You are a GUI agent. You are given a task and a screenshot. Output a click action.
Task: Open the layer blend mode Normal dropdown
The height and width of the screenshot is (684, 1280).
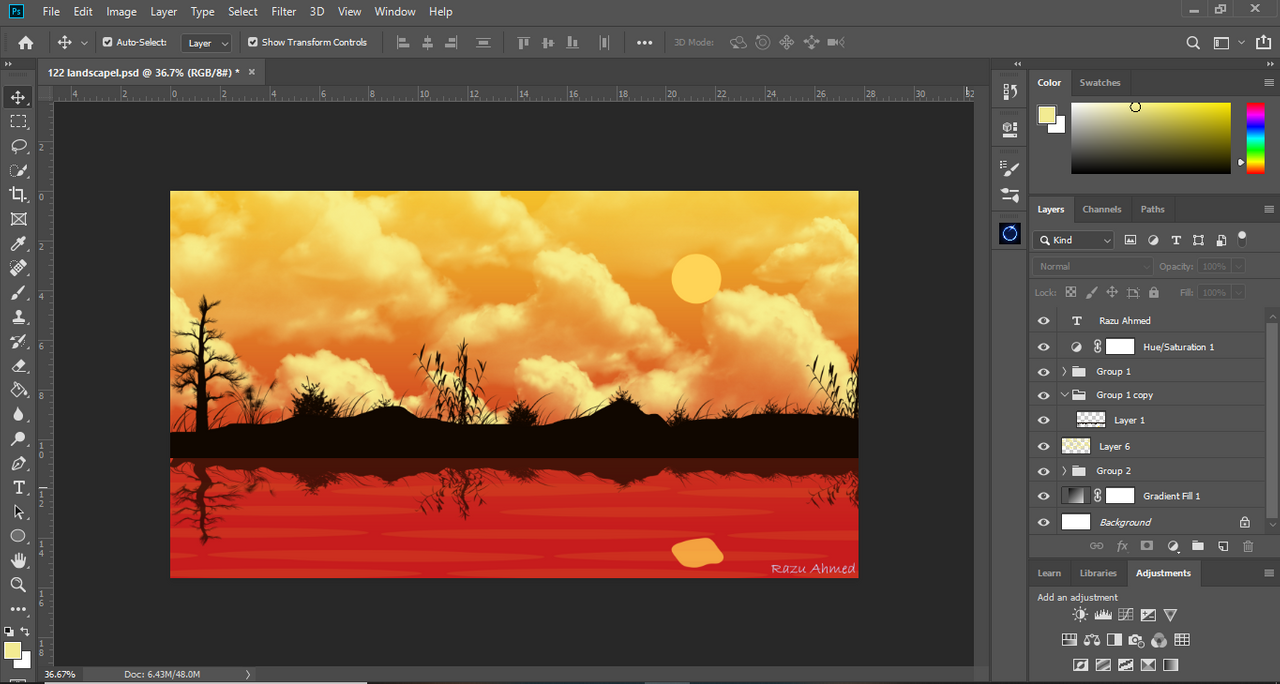click(1093, 266)
